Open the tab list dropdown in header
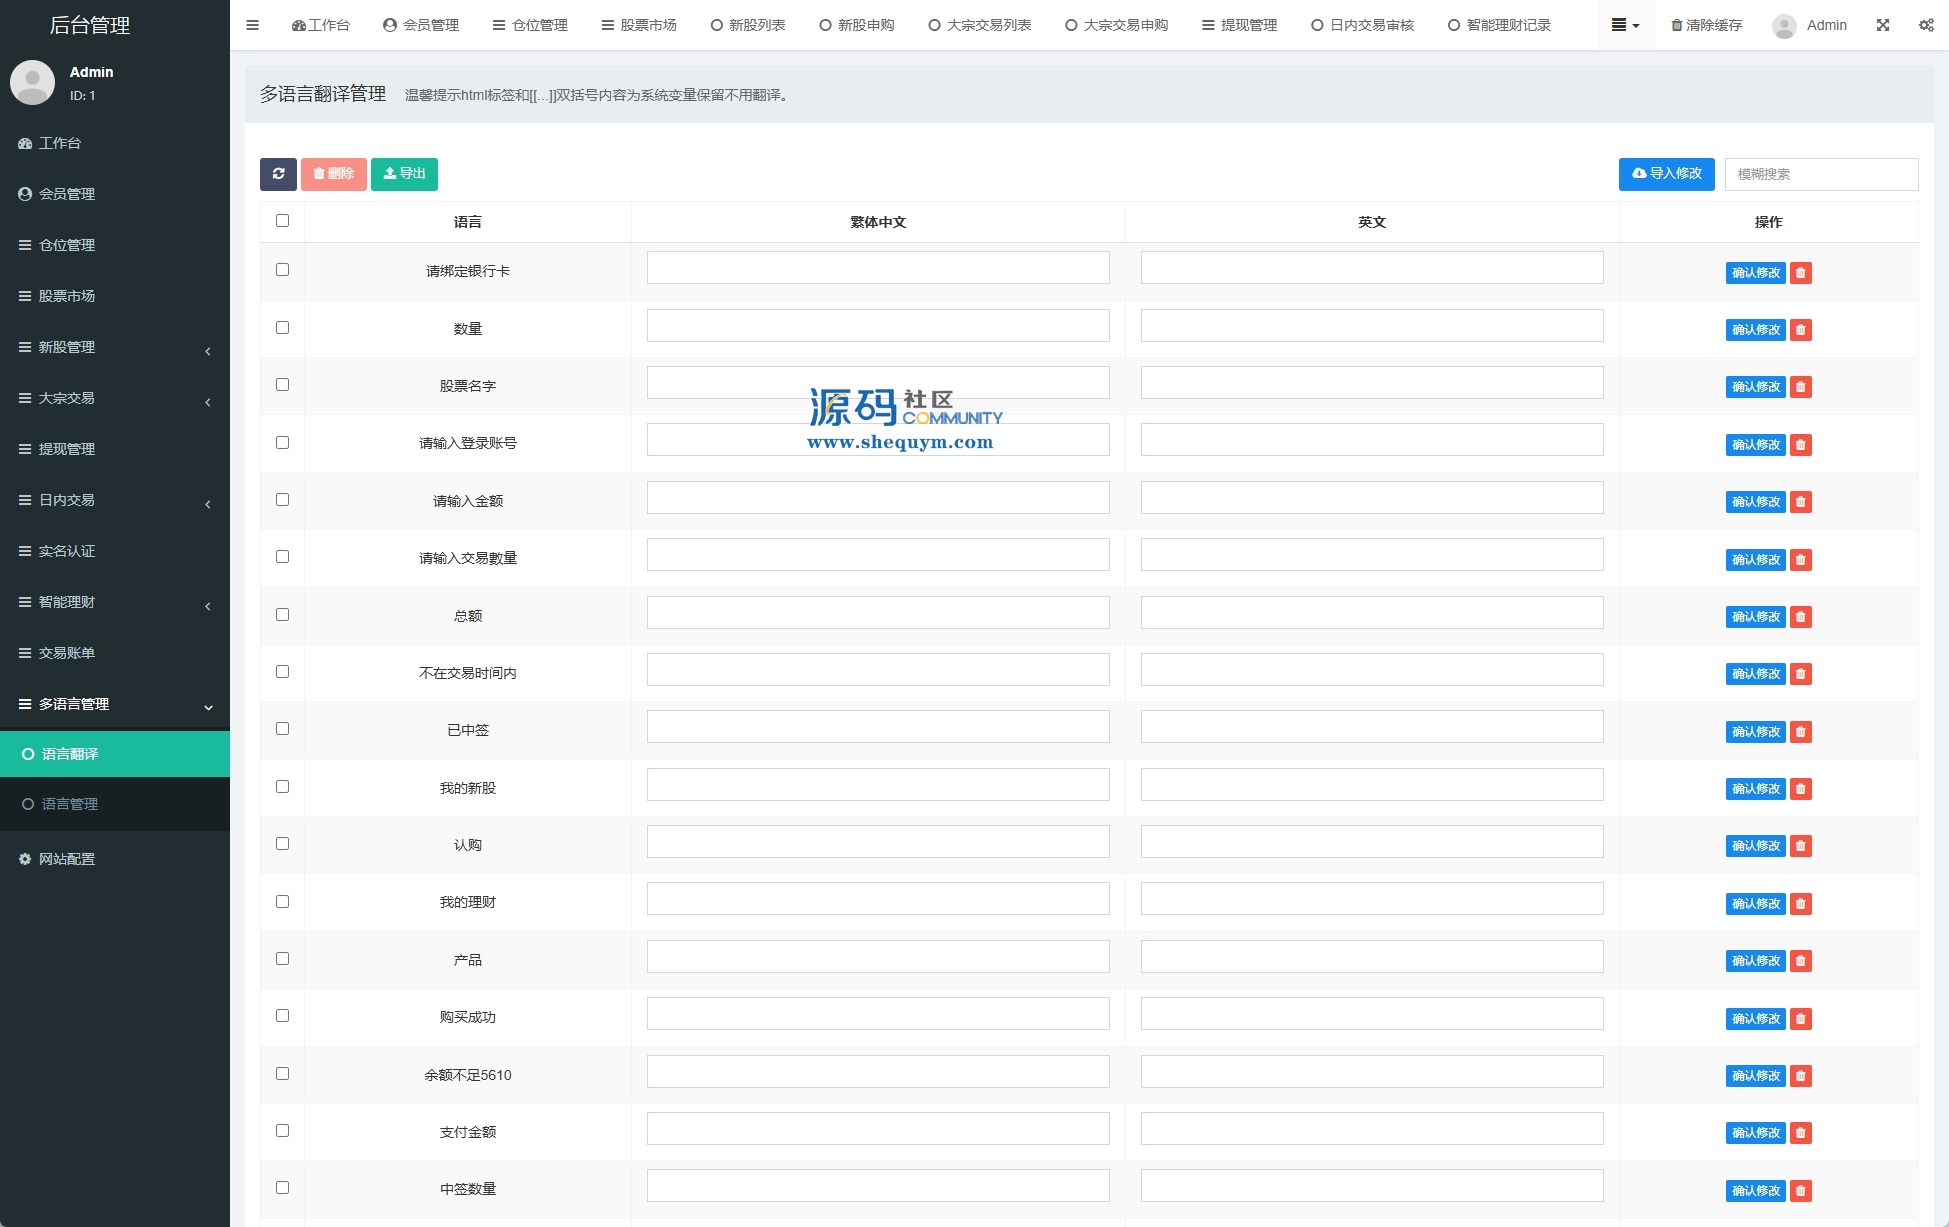Screen dimensions: 1949x1227 click(x=1624, y=25)
